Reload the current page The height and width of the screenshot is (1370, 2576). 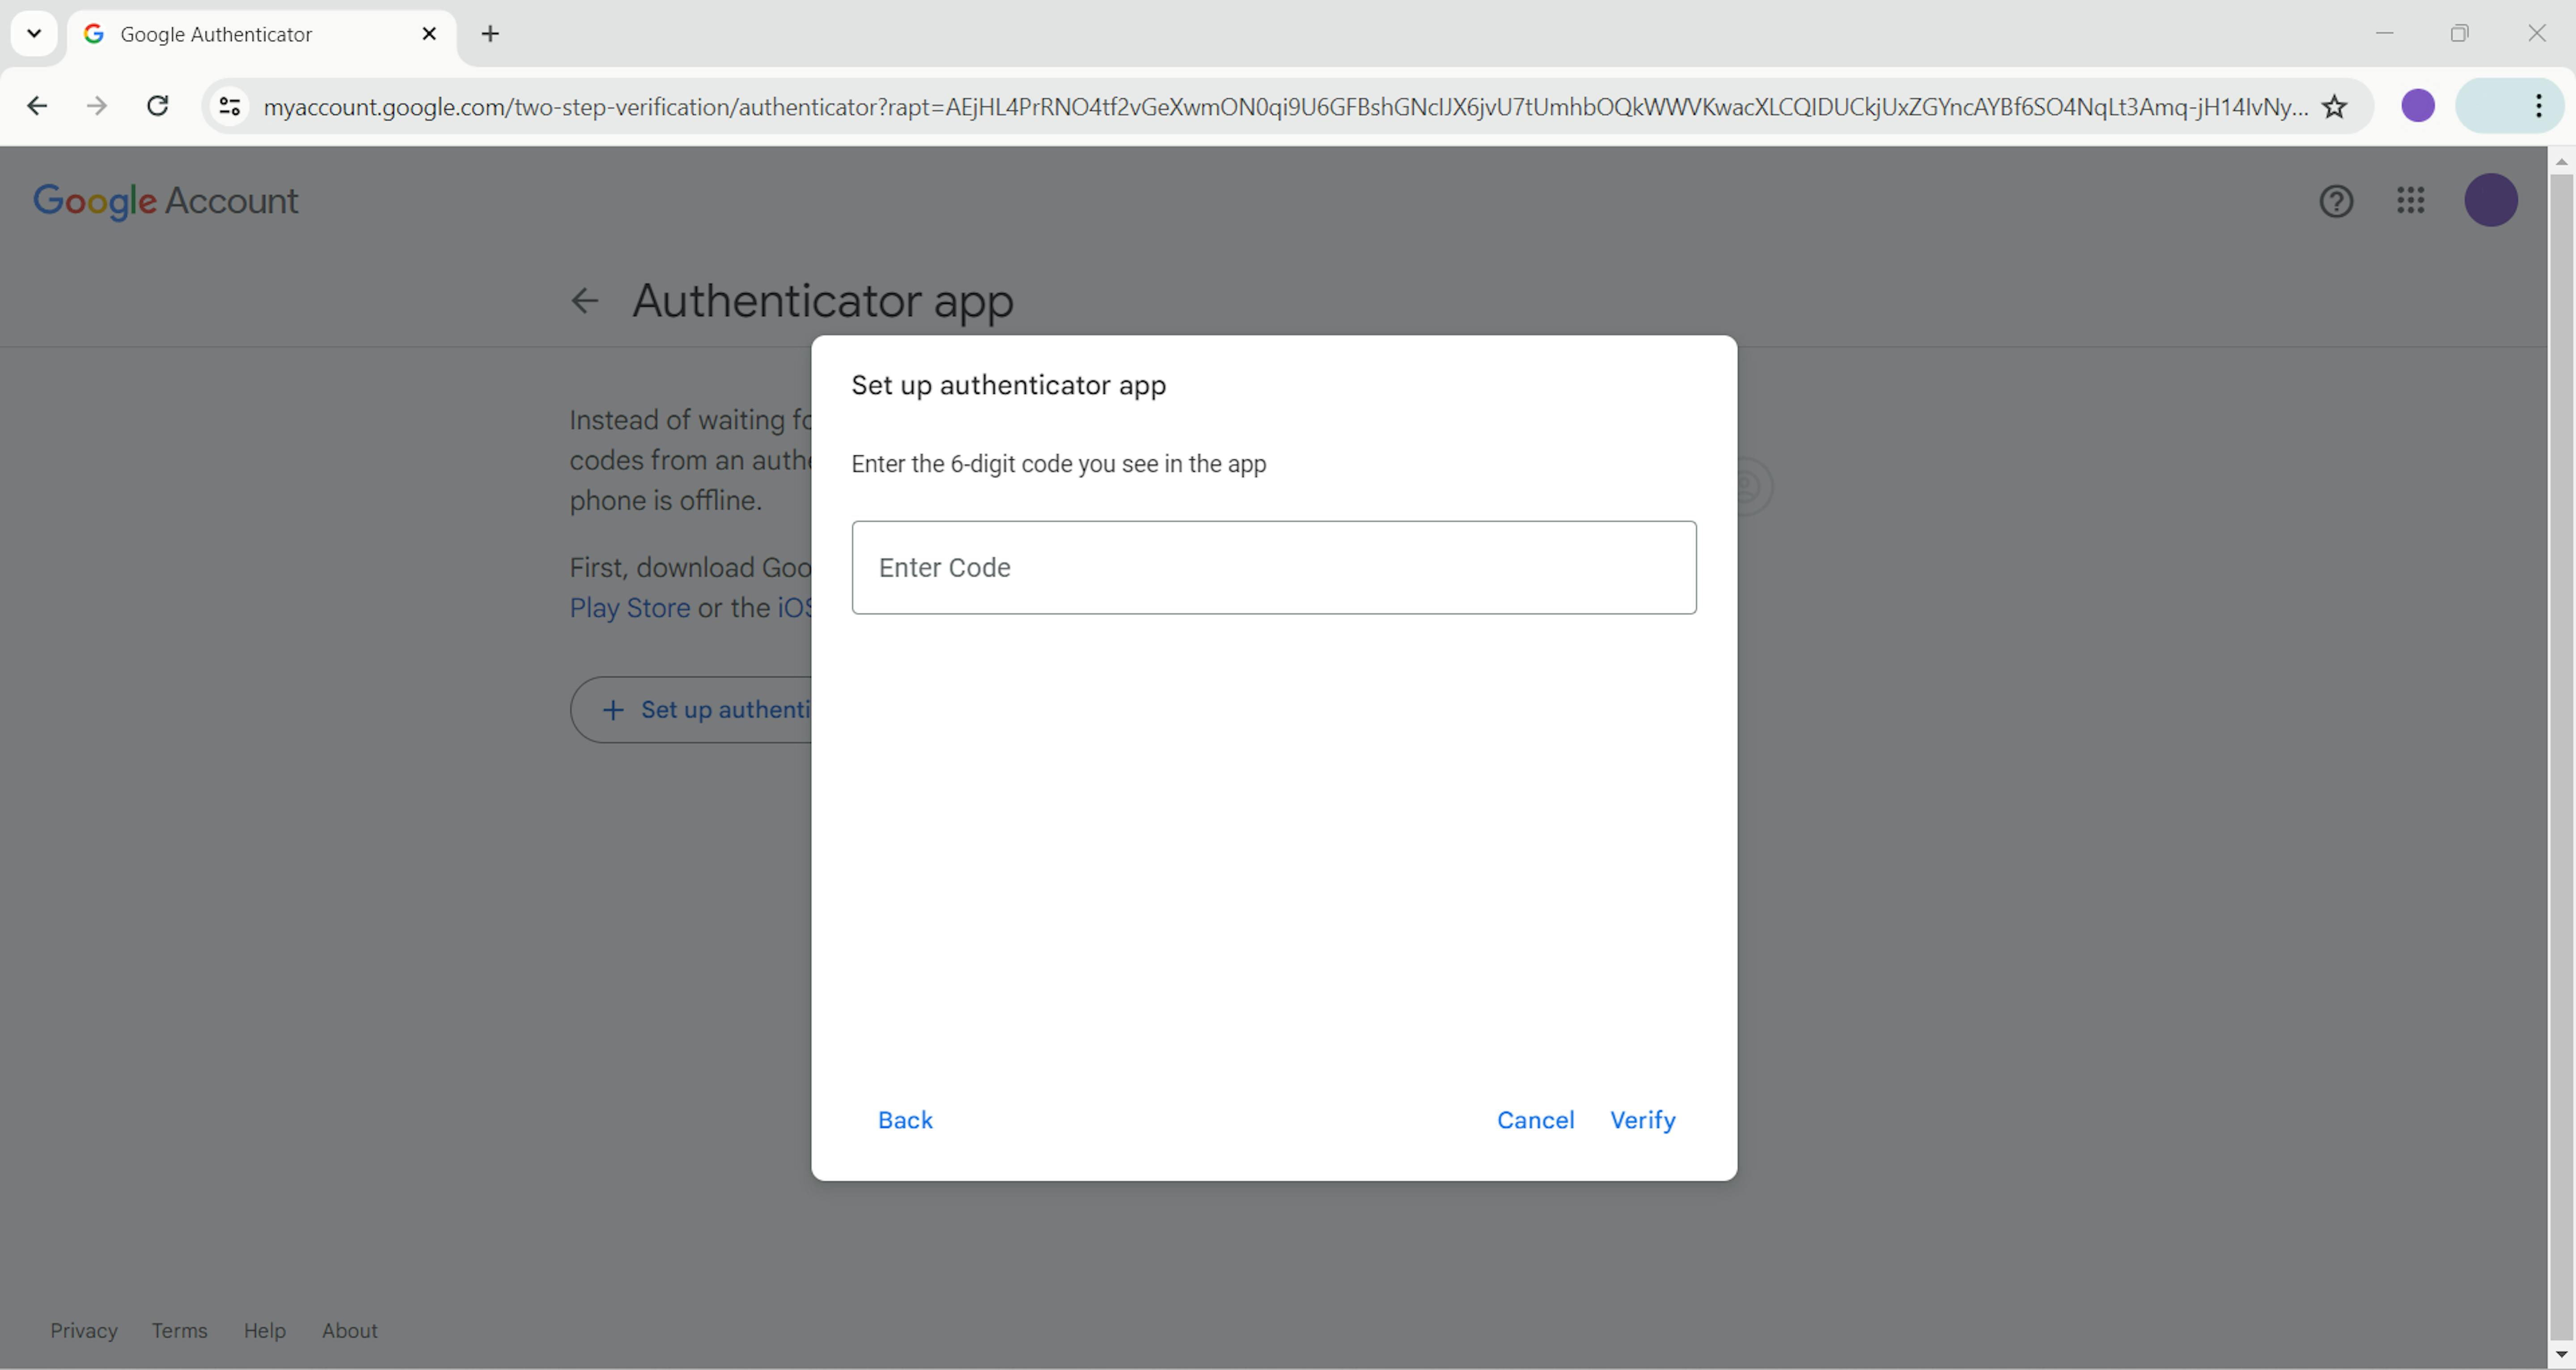point(157,106)
